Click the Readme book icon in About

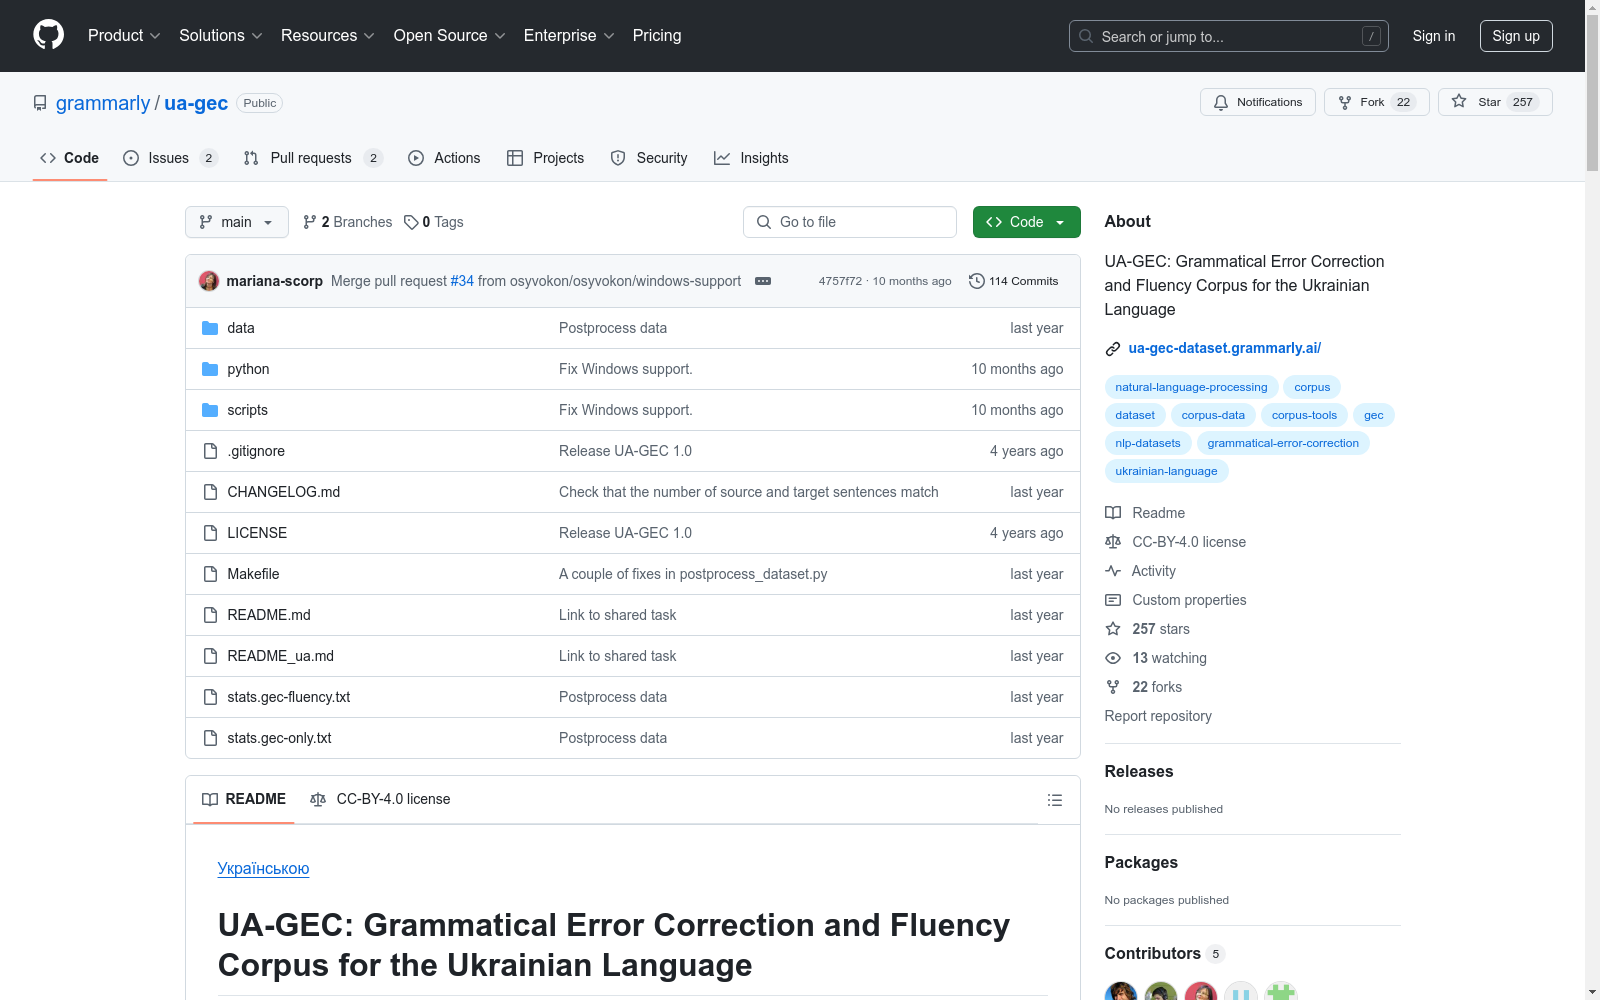click(1113, 513)
